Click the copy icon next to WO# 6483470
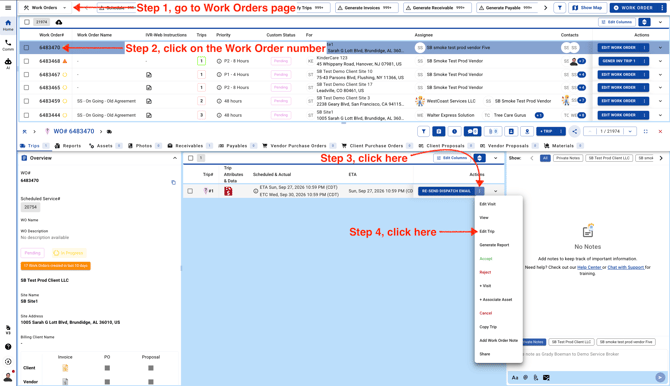 [x=173, y=183]
